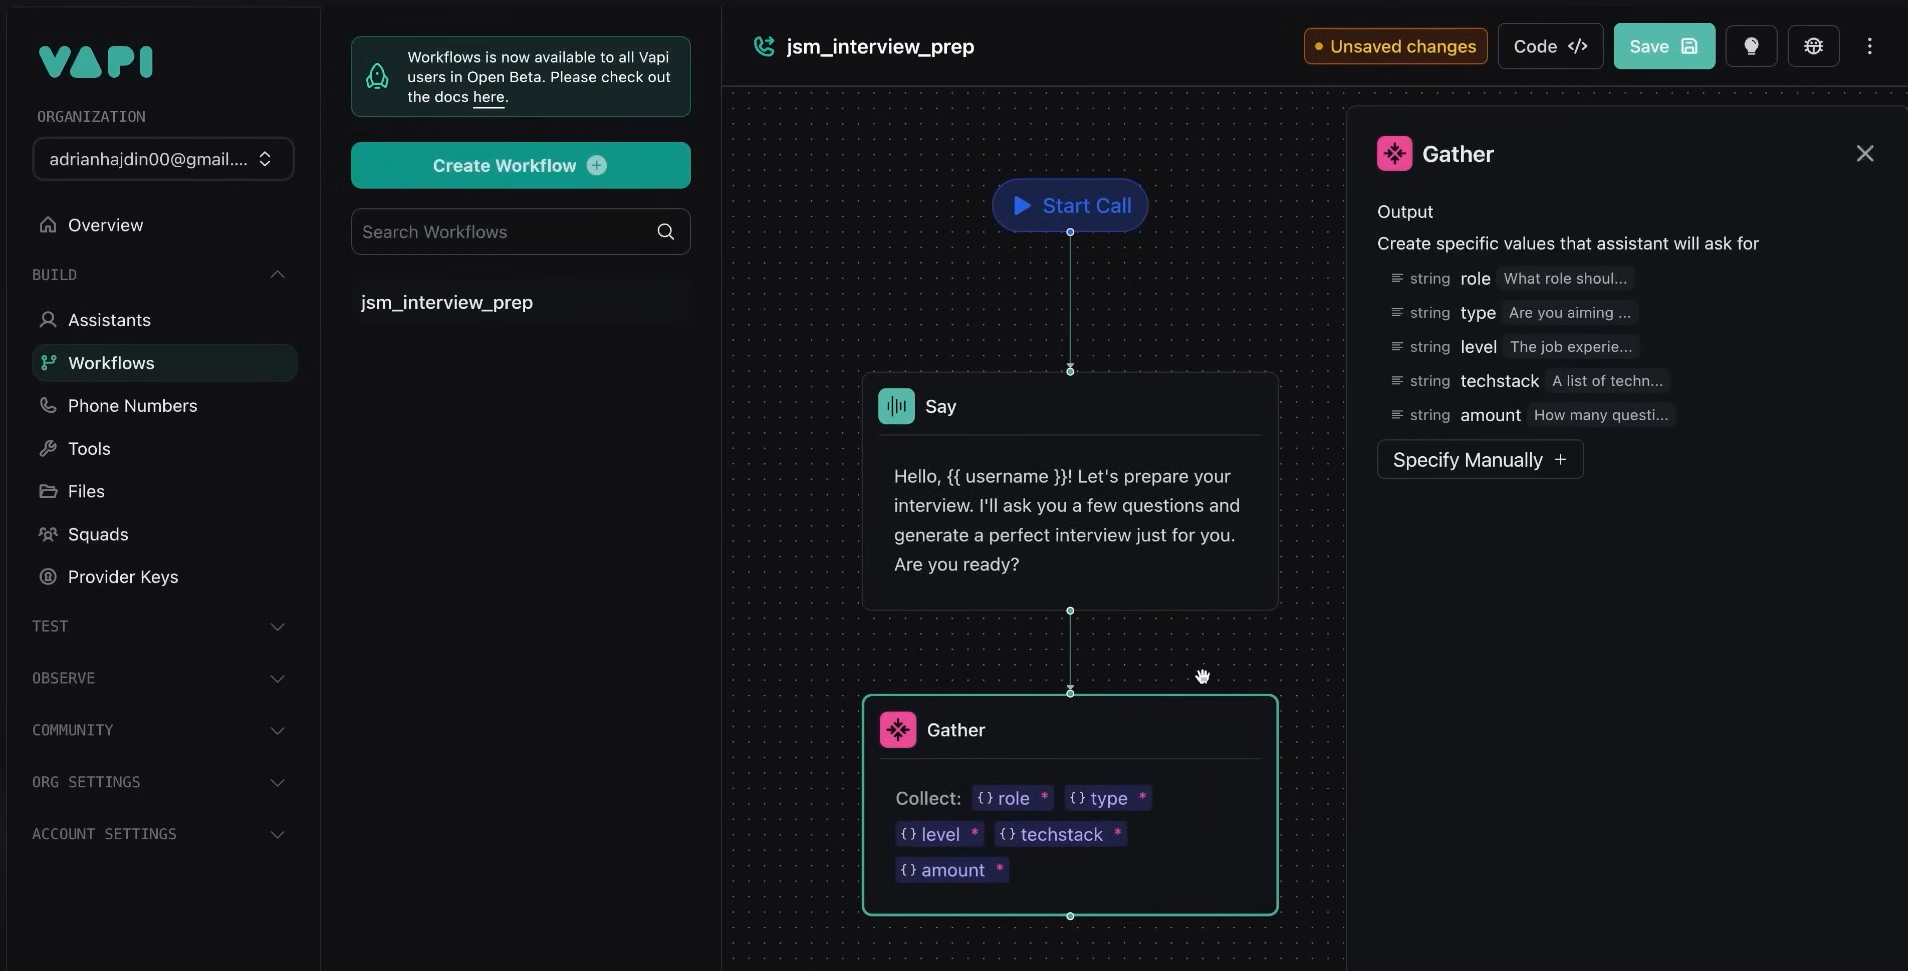Expand the TEST section

point(278,627)
